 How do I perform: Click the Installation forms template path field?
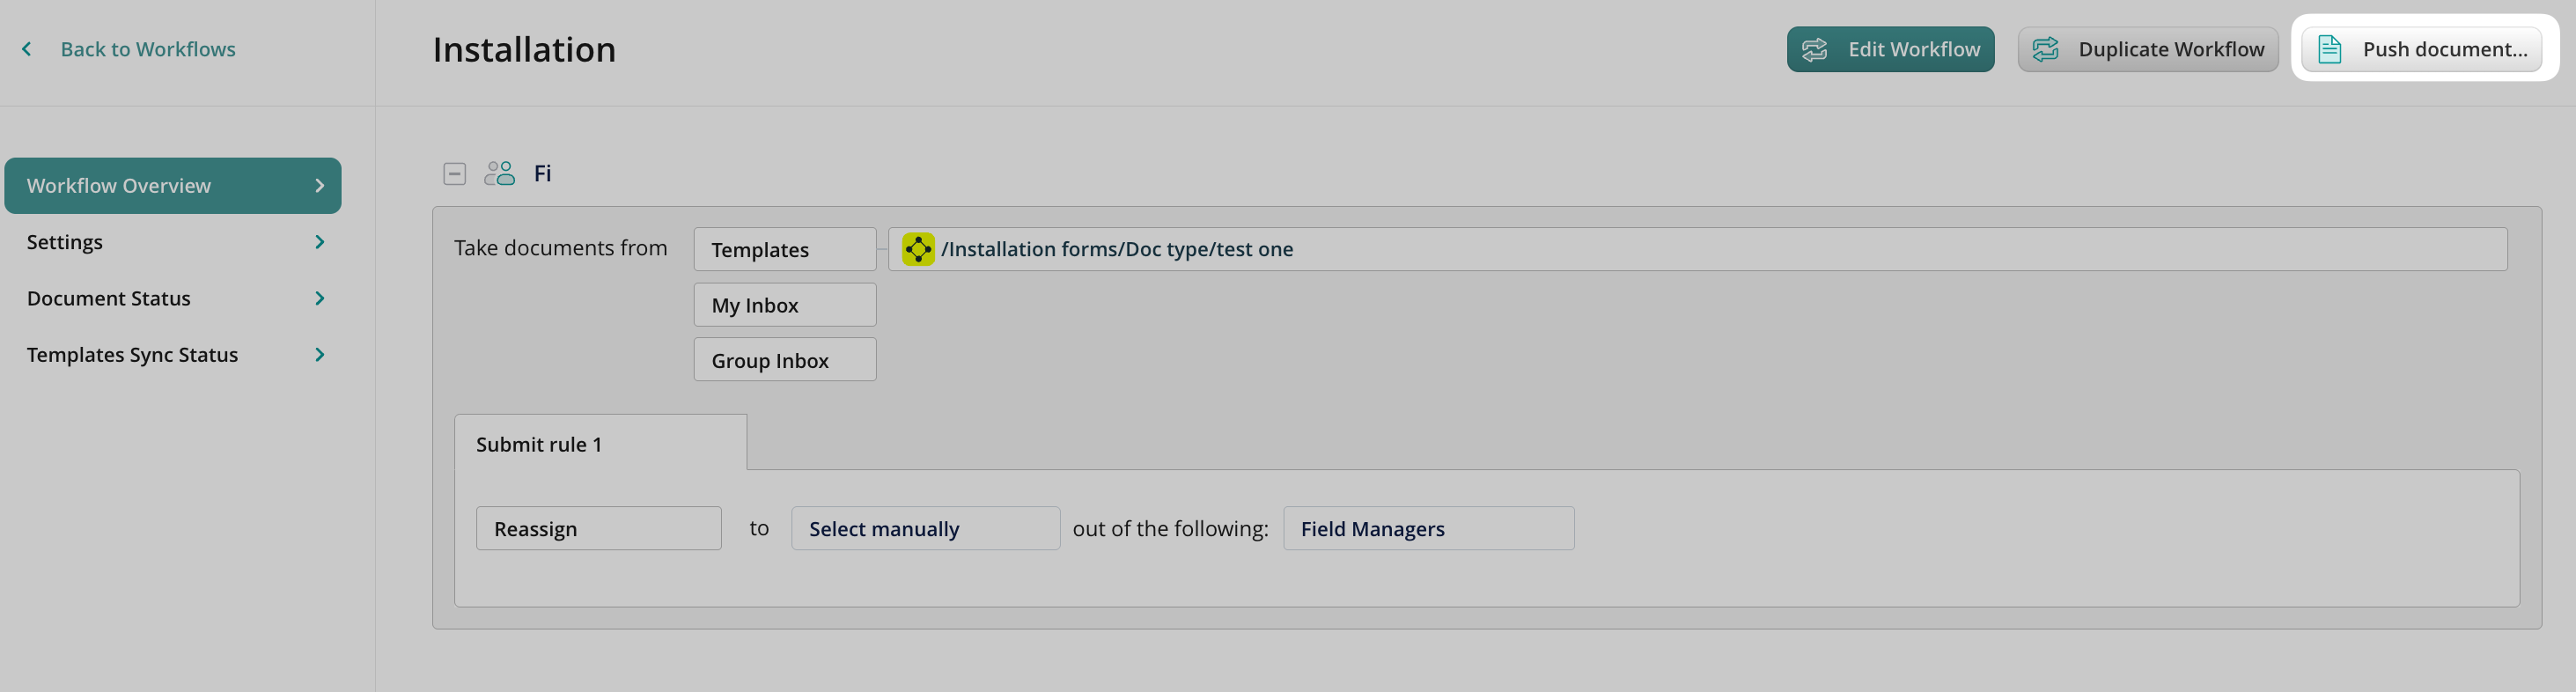pos(1700,249)
